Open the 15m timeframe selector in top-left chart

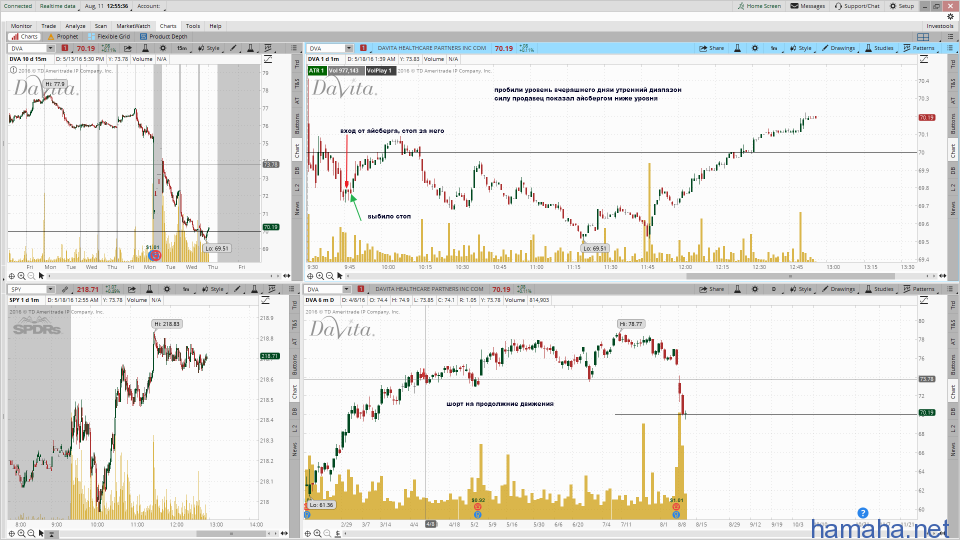182,48
